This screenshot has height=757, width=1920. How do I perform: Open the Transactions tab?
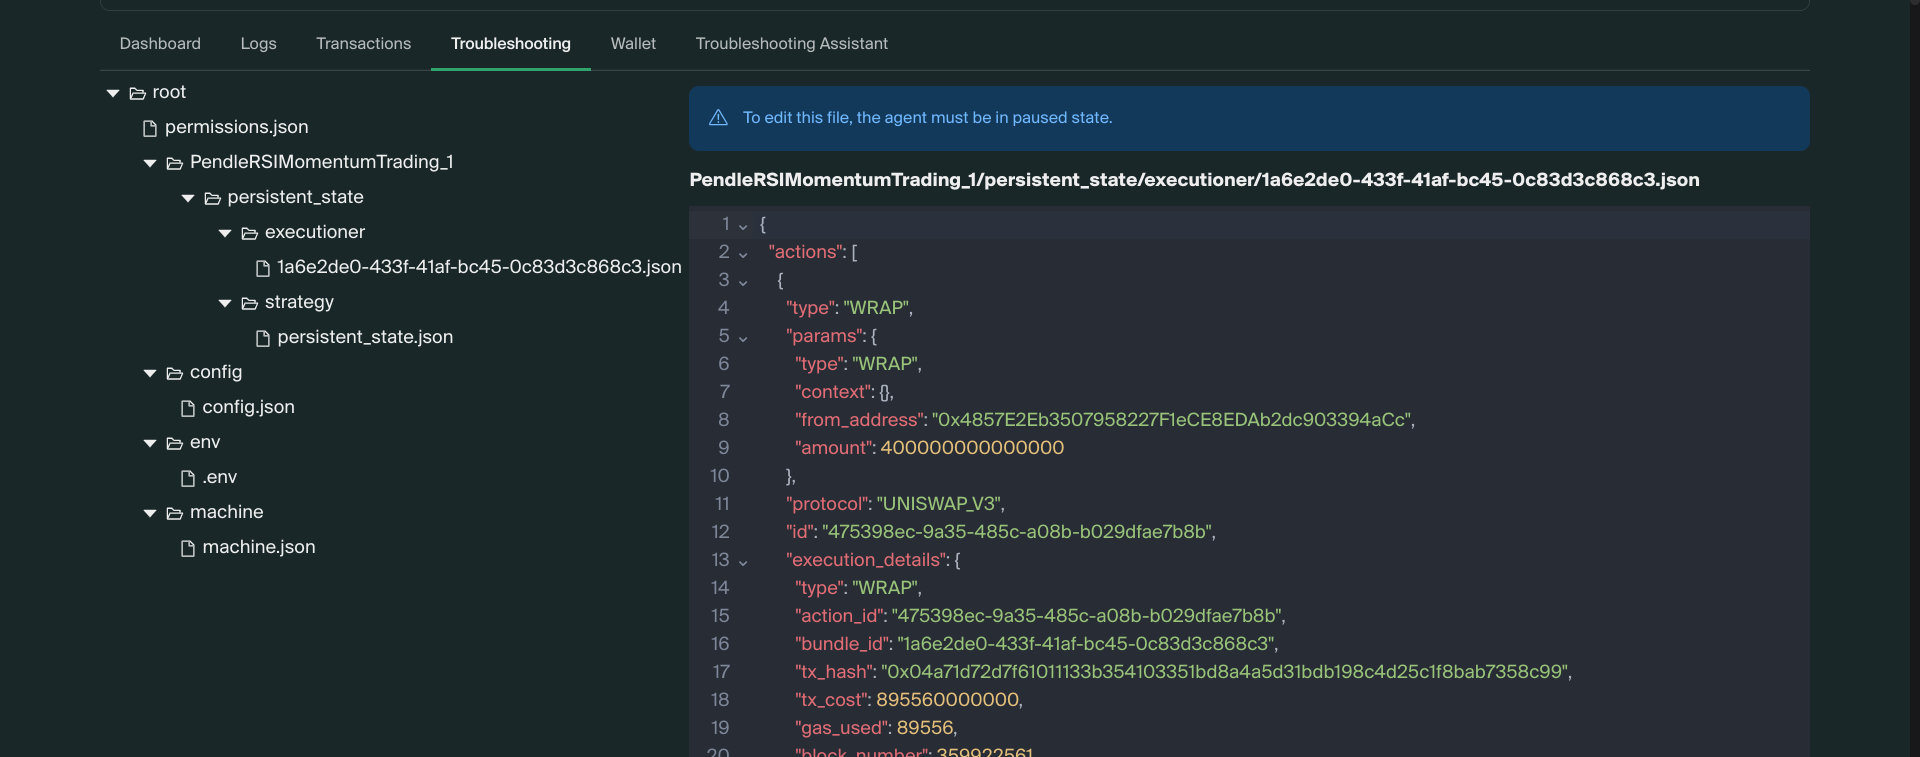pos(363,44)
